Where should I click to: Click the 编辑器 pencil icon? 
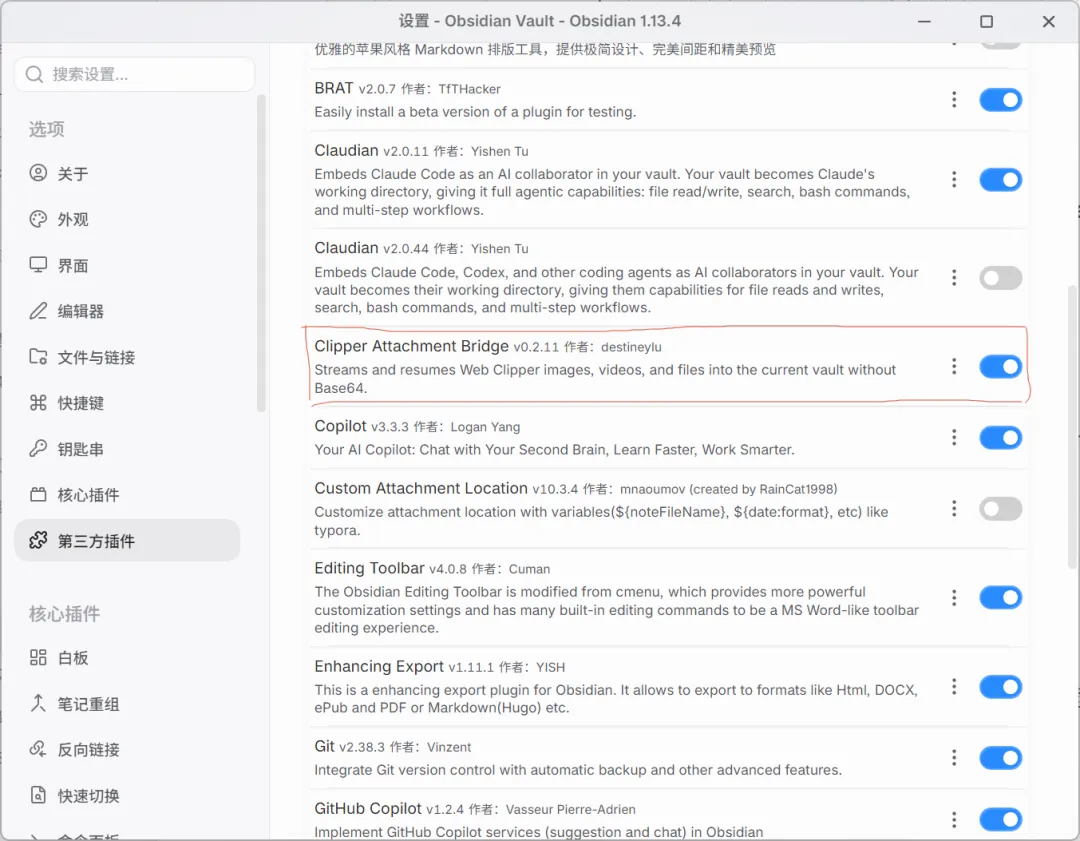(x=38, y=311)
